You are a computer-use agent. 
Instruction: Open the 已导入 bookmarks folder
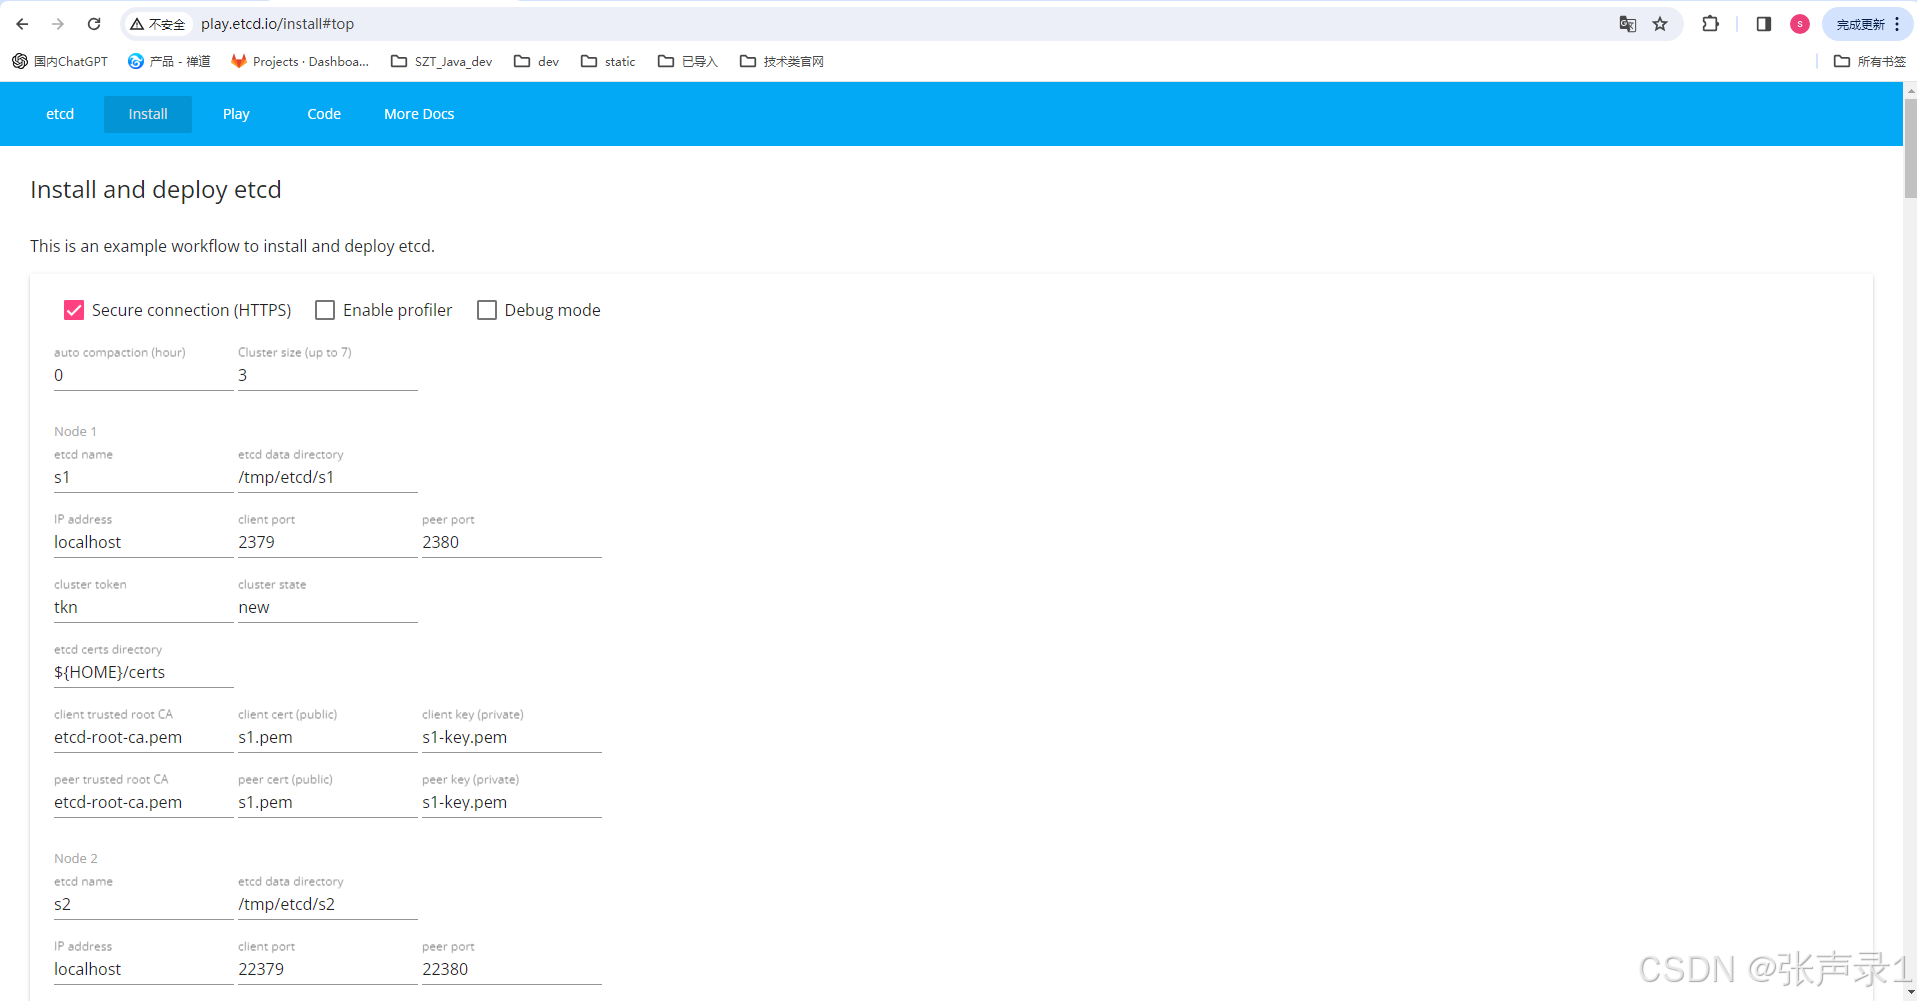[x=688, y=61]
